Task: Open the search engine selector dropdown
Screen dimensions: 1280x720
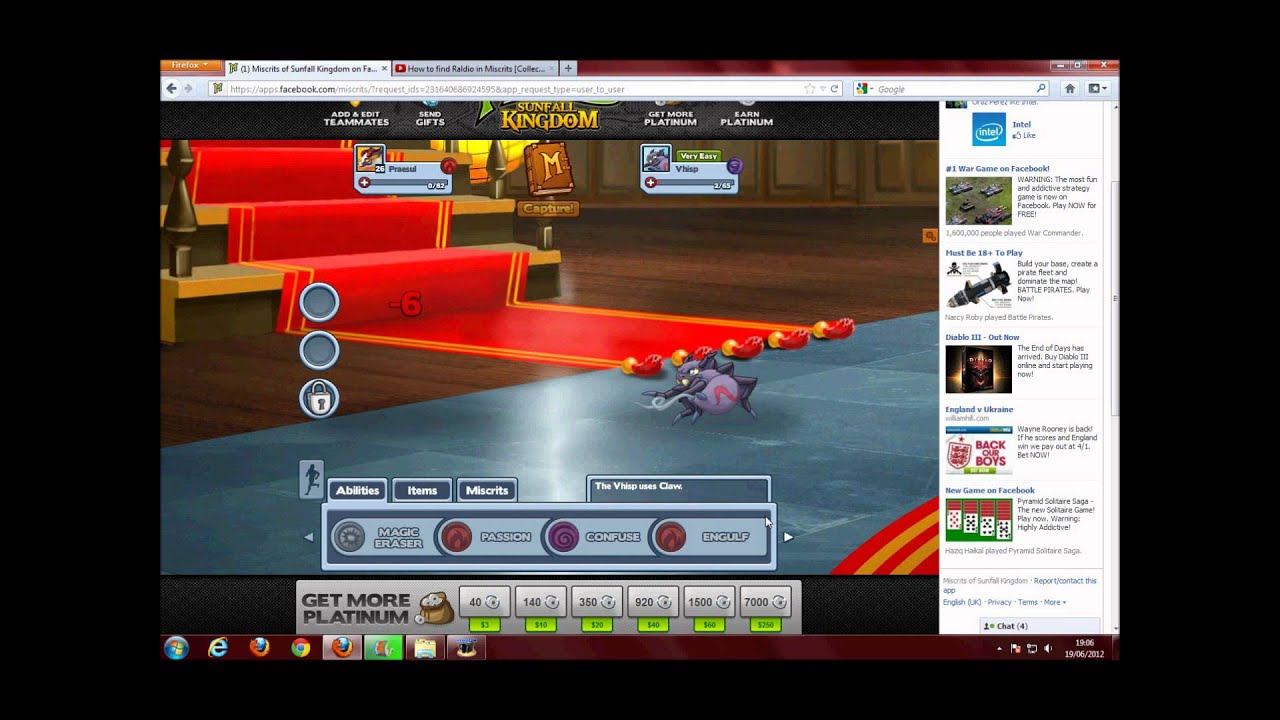Action: (x=864, y=89)
